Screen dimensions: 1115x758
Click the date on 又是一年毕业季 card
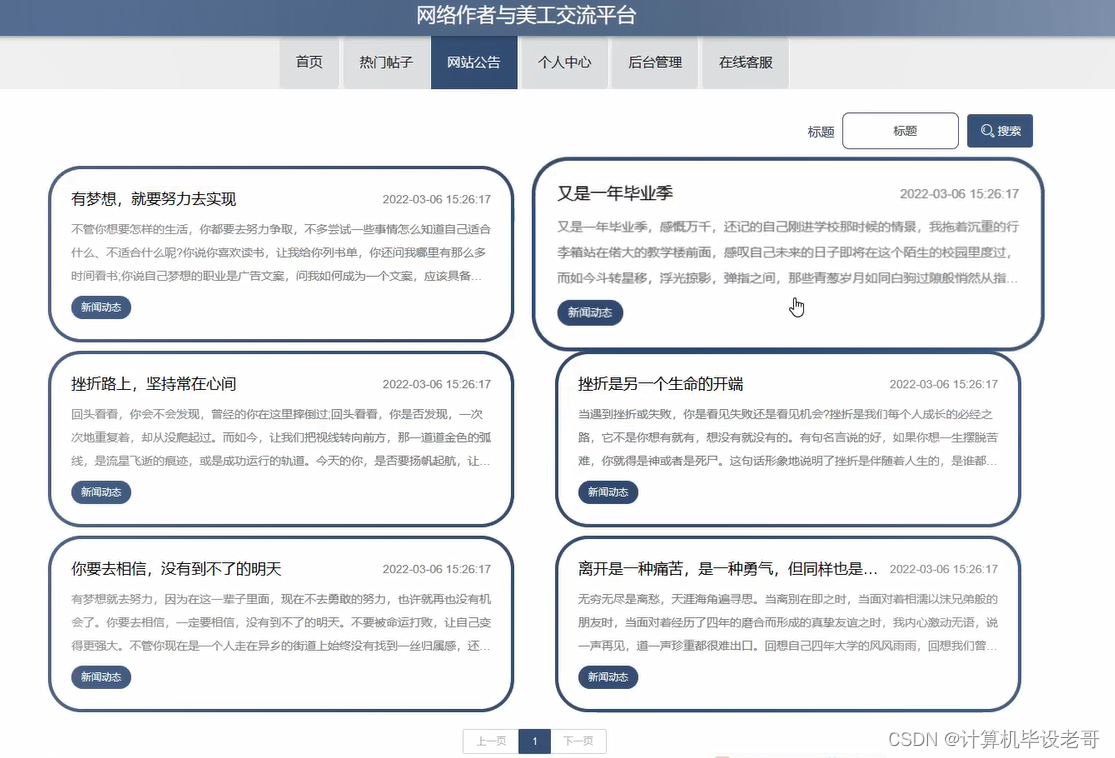[x=959, y=193]
